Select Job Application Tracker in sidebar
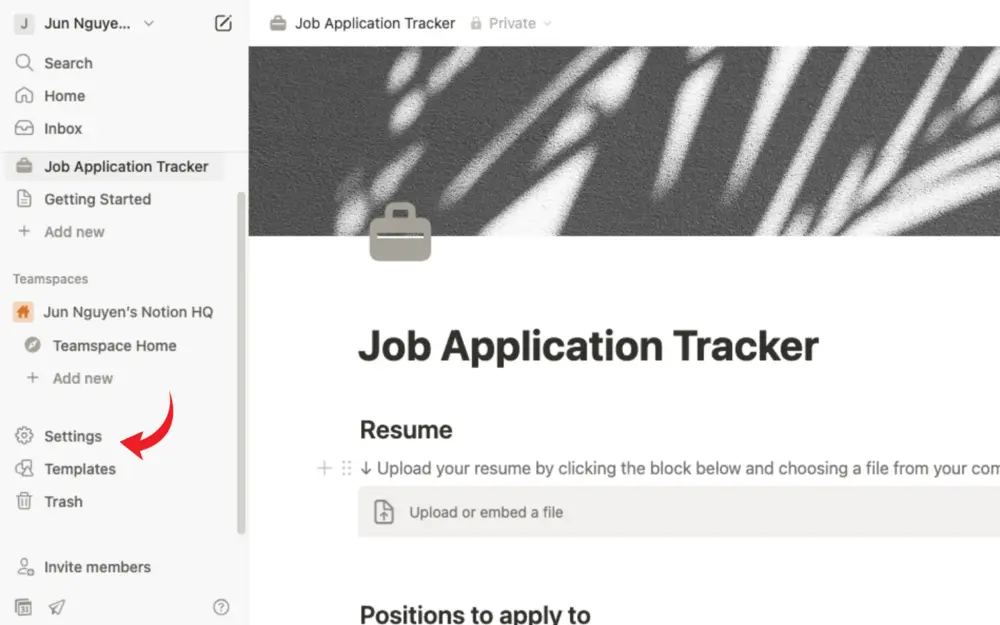Screen dimensions: 1000x625 tap(126, 166)
